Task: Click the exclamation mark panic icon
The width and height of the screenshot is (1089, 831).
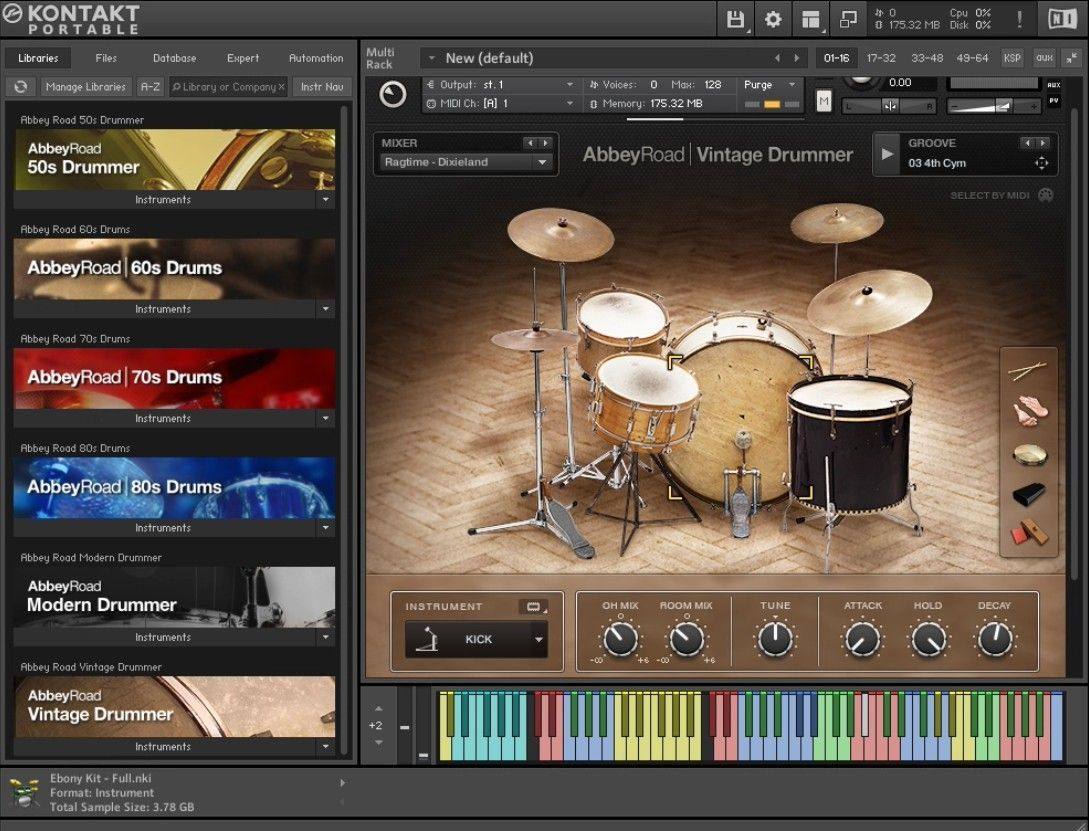Action: click(x=1019, y=19)
